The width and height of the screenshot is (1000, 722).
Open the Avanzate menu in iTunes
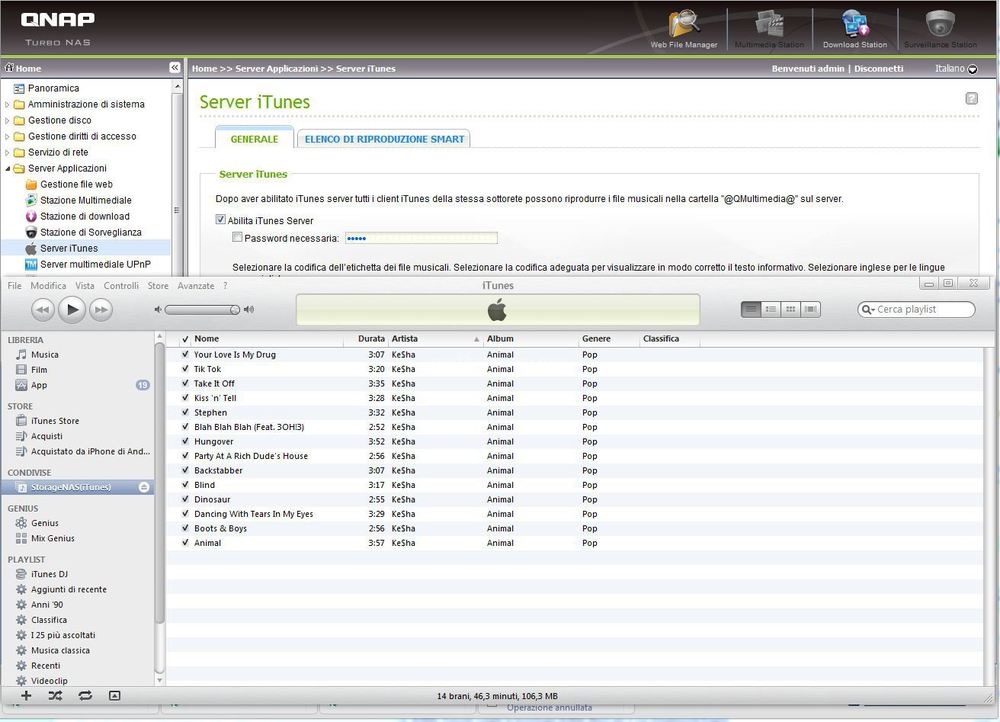pos(196,286)
